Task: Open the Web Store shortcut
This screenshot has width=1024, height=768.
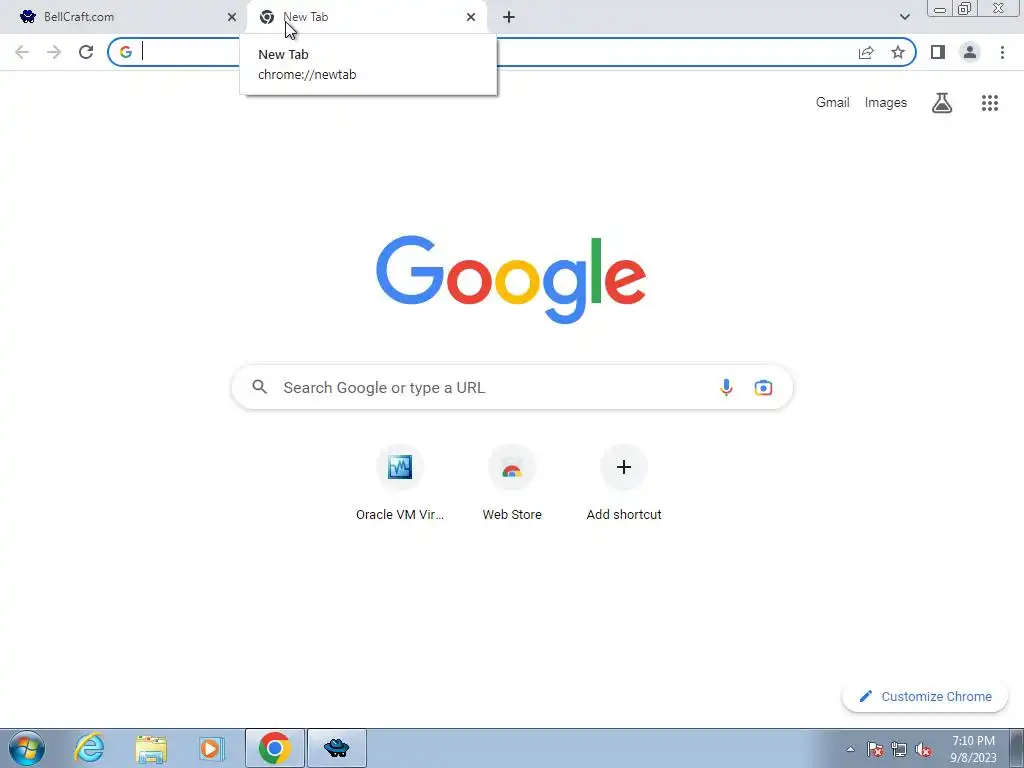Action: click(512, 485)
